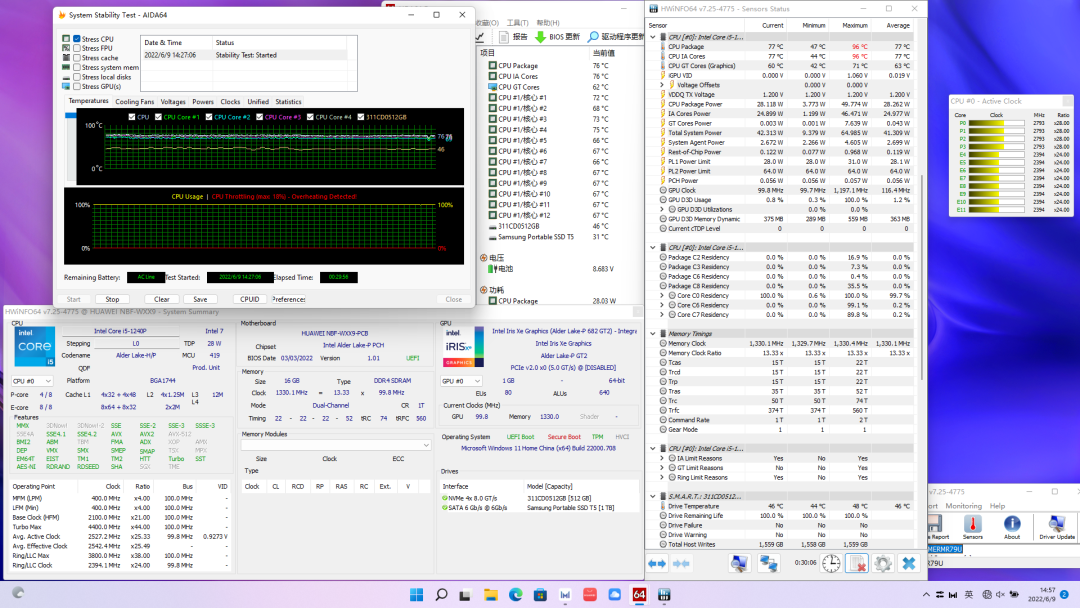Screen dimensions: 1080x608
Task: Open the Memory Modules dropdown
Action: (x=335, y=445)
